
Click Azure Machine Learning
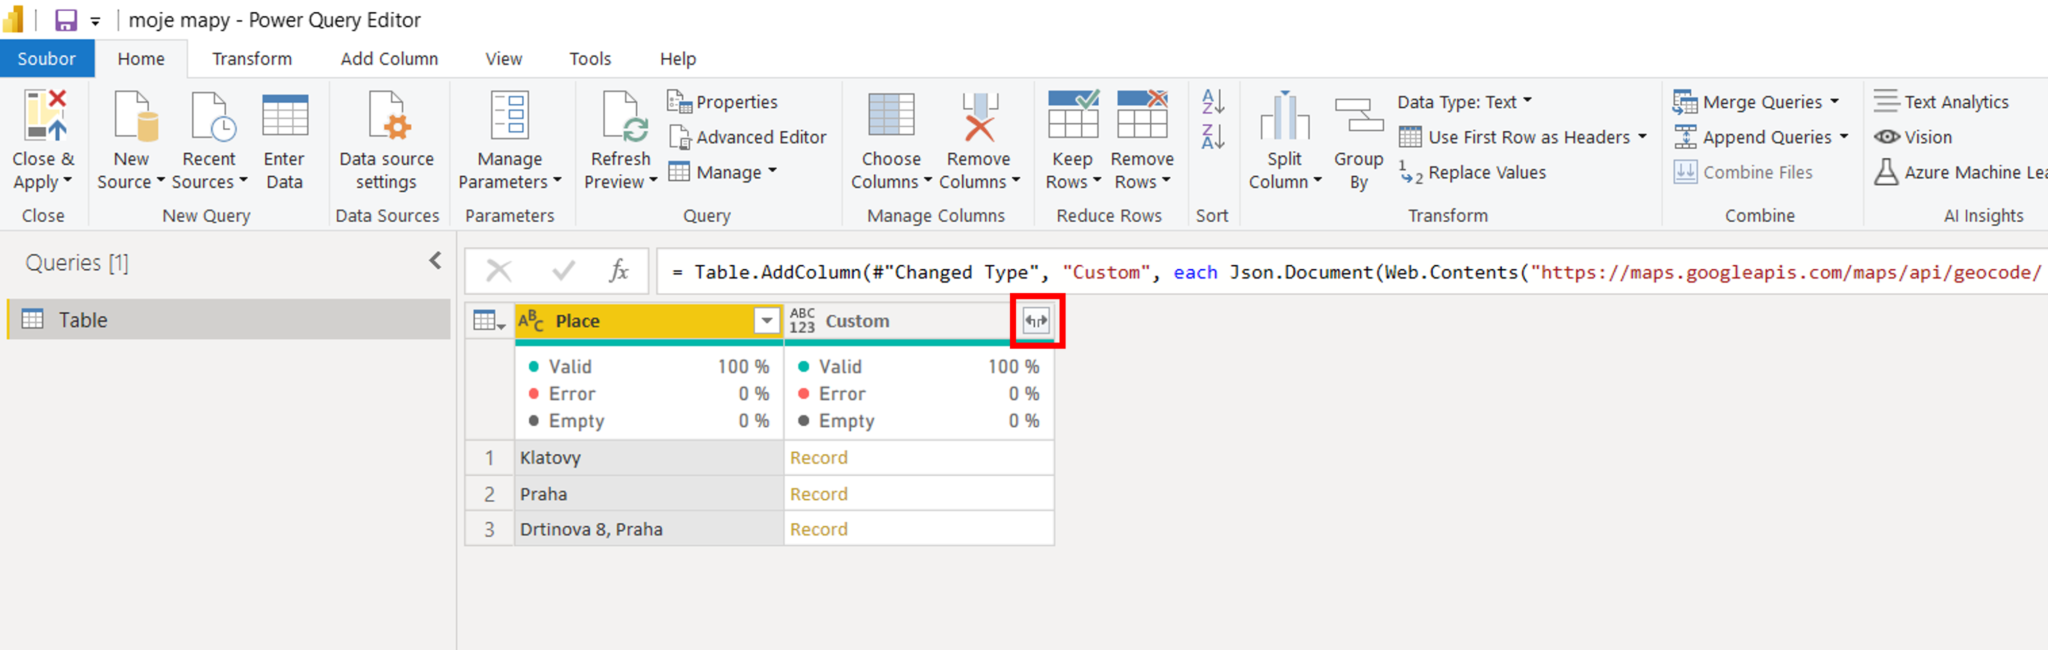(x=1961, y=172)
